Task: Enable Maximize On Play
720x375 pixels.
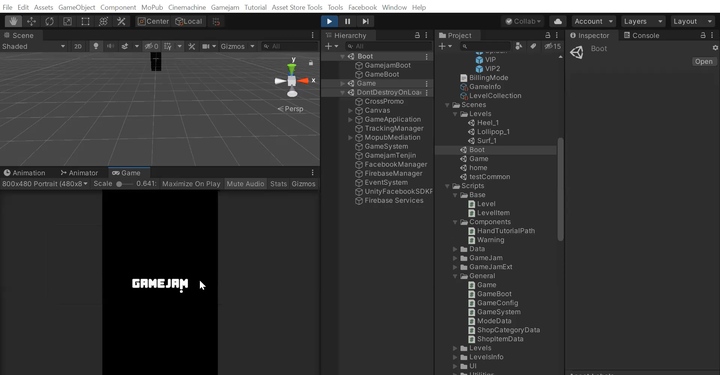Action: [191, 184]
